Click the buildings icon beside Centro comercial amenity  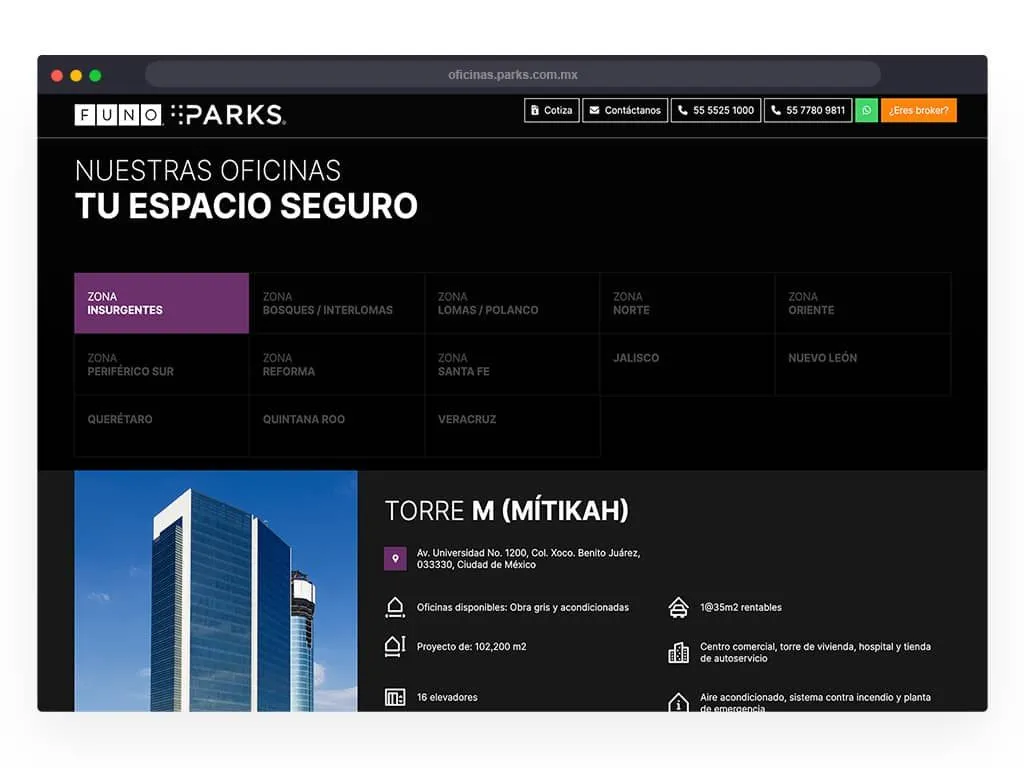(x=678, y=652)
